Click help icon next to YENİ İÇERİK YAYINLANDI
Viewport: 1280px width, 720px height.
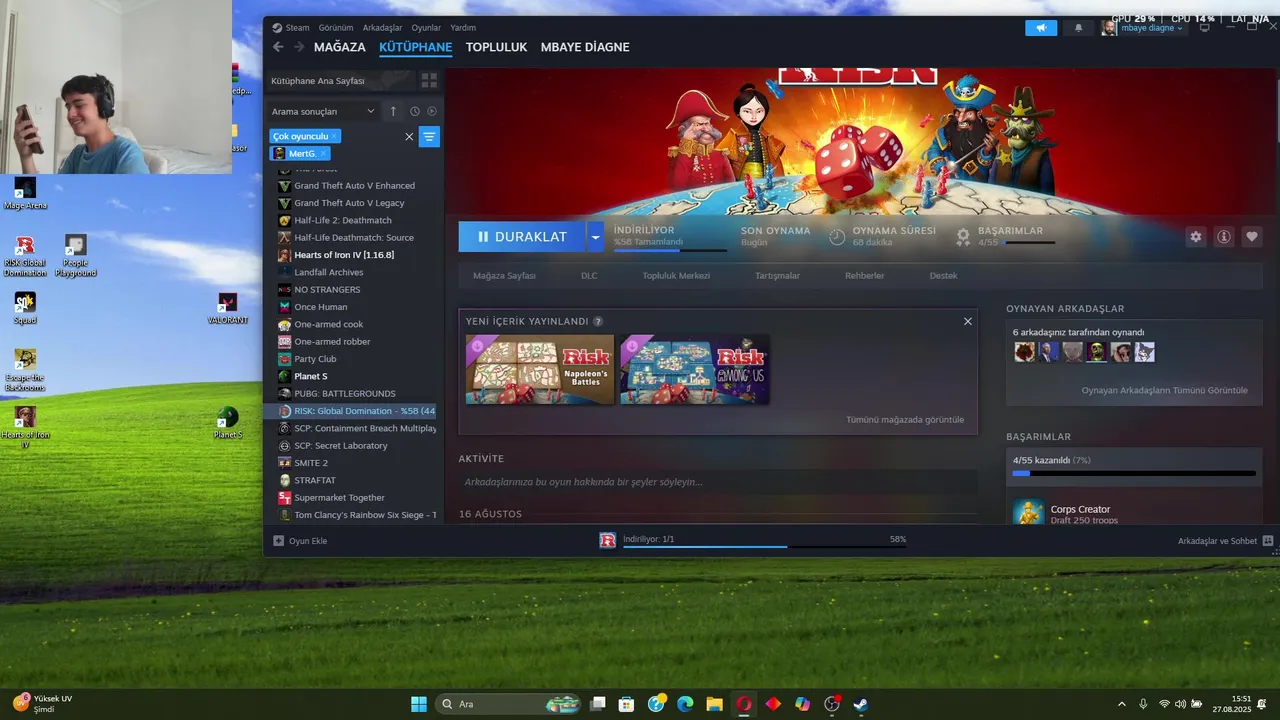pos(598,322)
